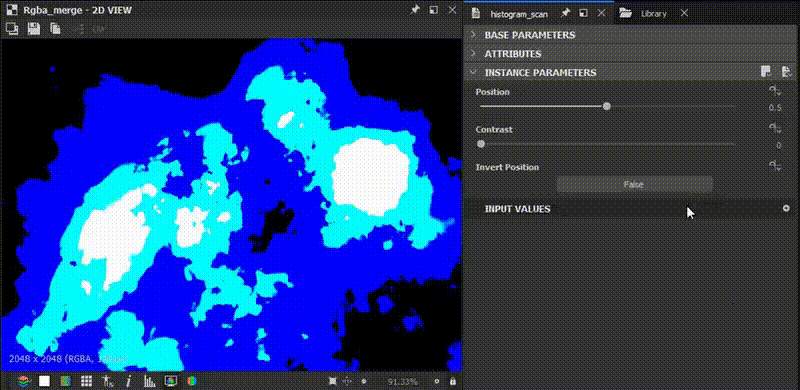Click the save bitmap floppy disk icon
The height and width of the screenshot is (390, 800).
[34, 29]
